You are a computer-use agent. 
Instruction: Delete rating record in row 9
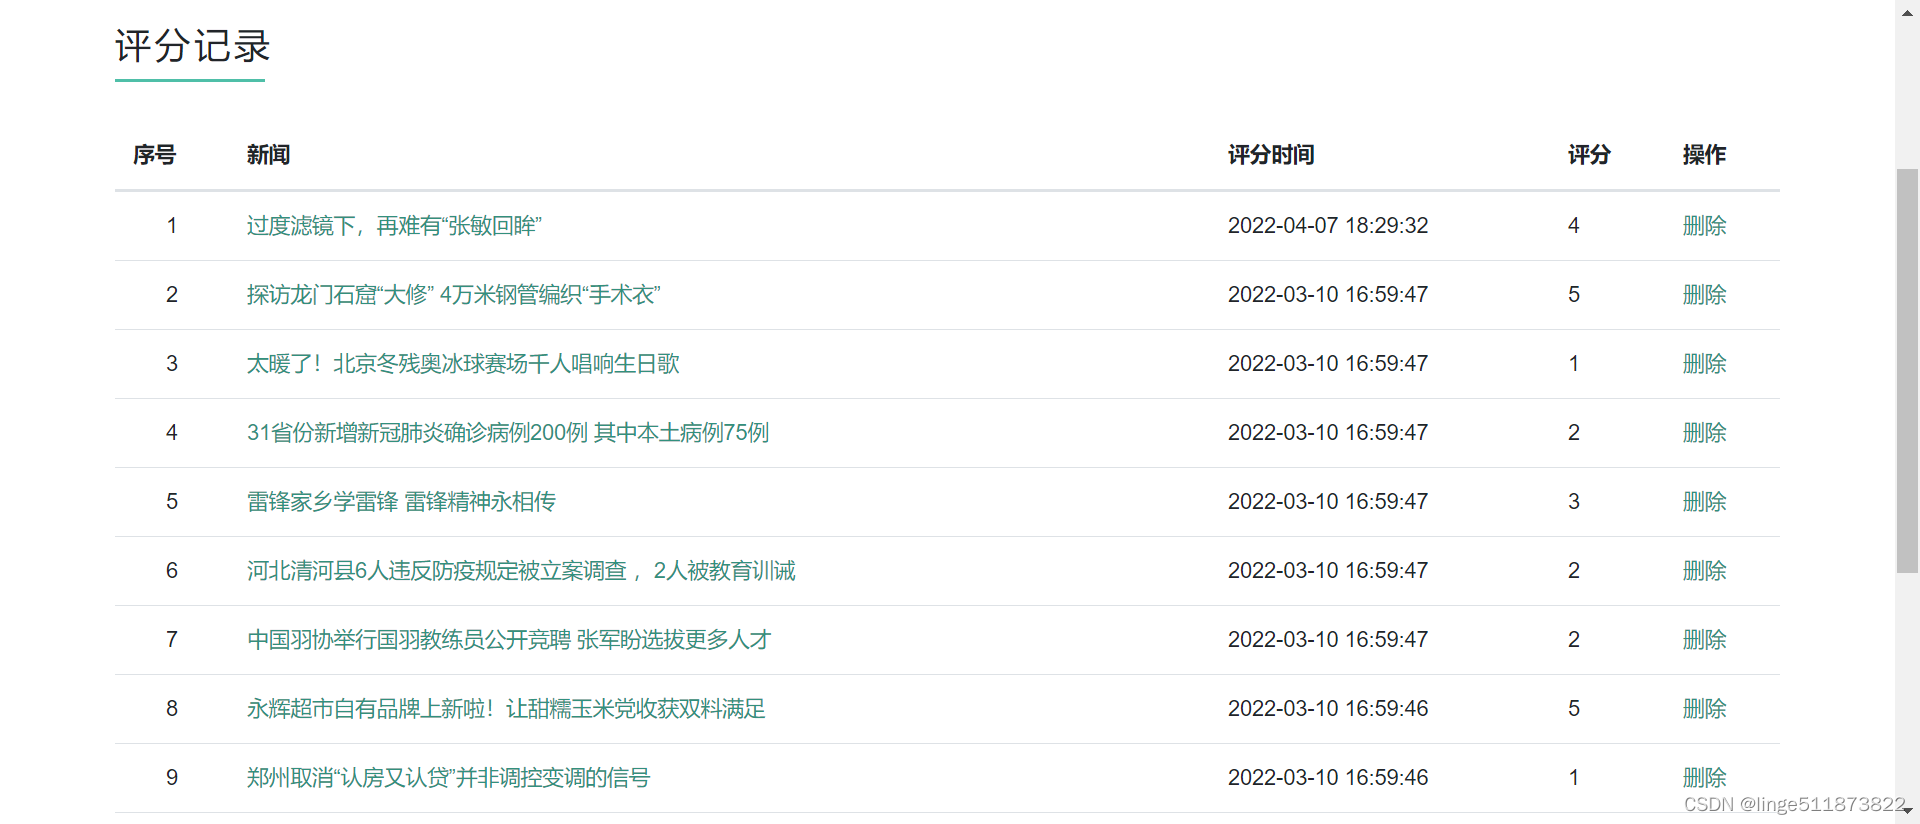pos(1704,778)
